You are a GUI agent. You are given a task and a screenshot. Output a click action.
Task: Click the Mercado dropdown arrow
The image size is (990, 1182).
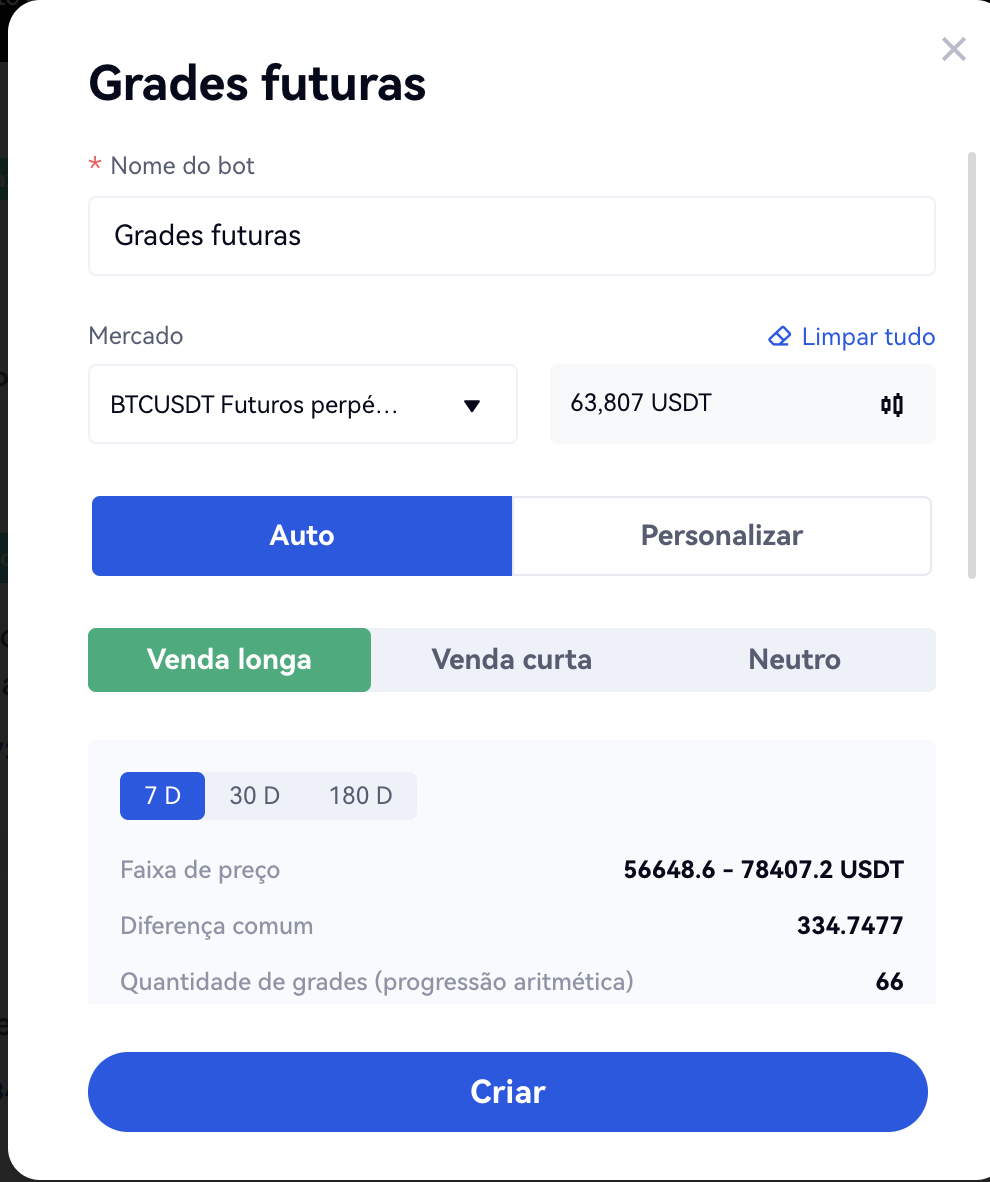click(x=473, y=405)
